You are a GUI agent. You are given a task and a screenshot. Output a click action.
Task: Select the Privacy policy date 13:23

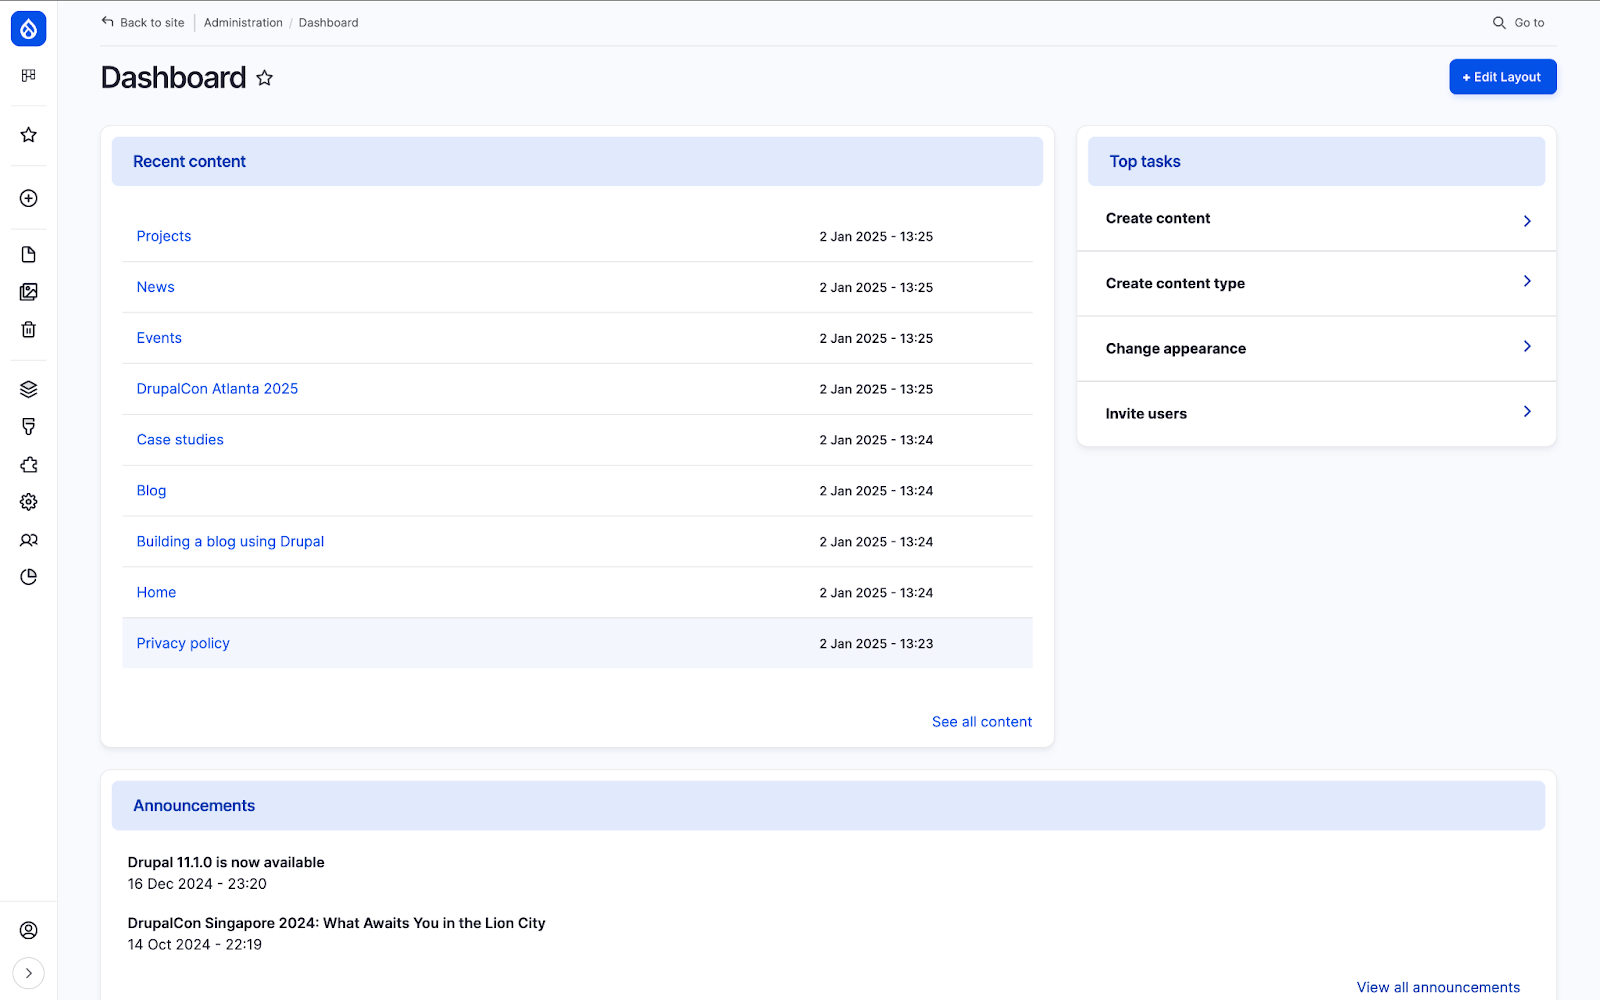pos(876,644)
